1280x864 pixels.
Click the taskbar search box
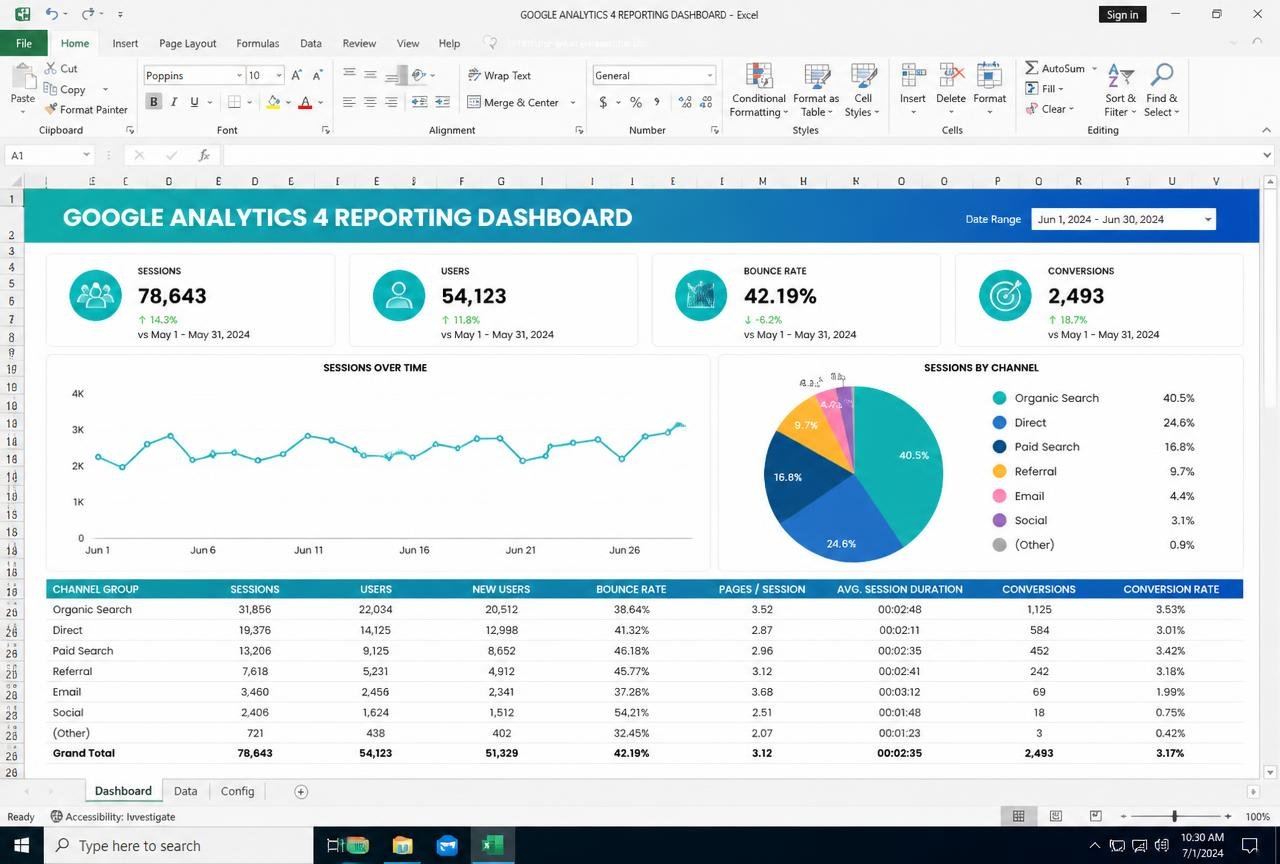coord(178,845)
